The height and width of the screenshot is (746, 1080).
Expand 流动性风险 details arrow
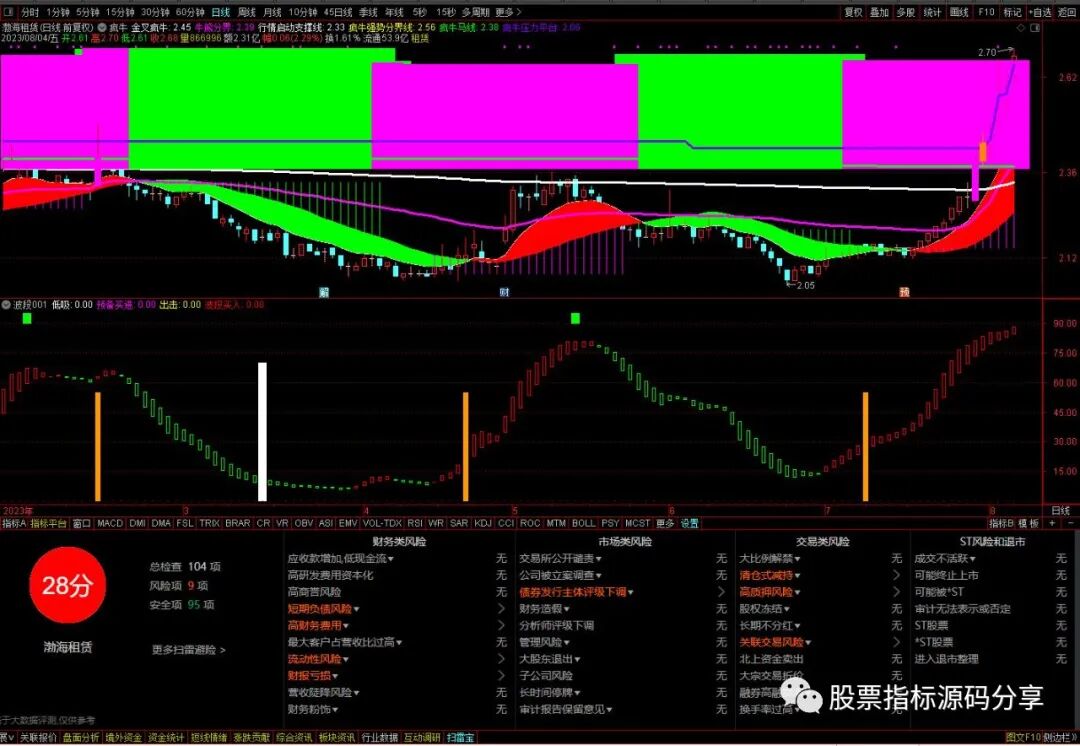[x=501, y=659]
